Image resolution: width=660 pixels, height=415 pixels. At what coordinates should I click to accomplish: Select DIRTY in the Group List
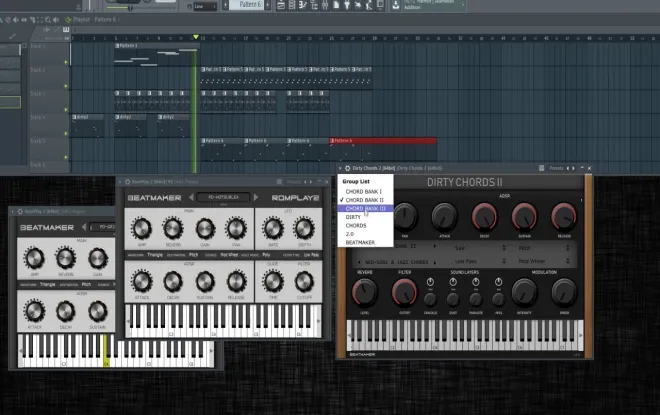tap(365, 217)
